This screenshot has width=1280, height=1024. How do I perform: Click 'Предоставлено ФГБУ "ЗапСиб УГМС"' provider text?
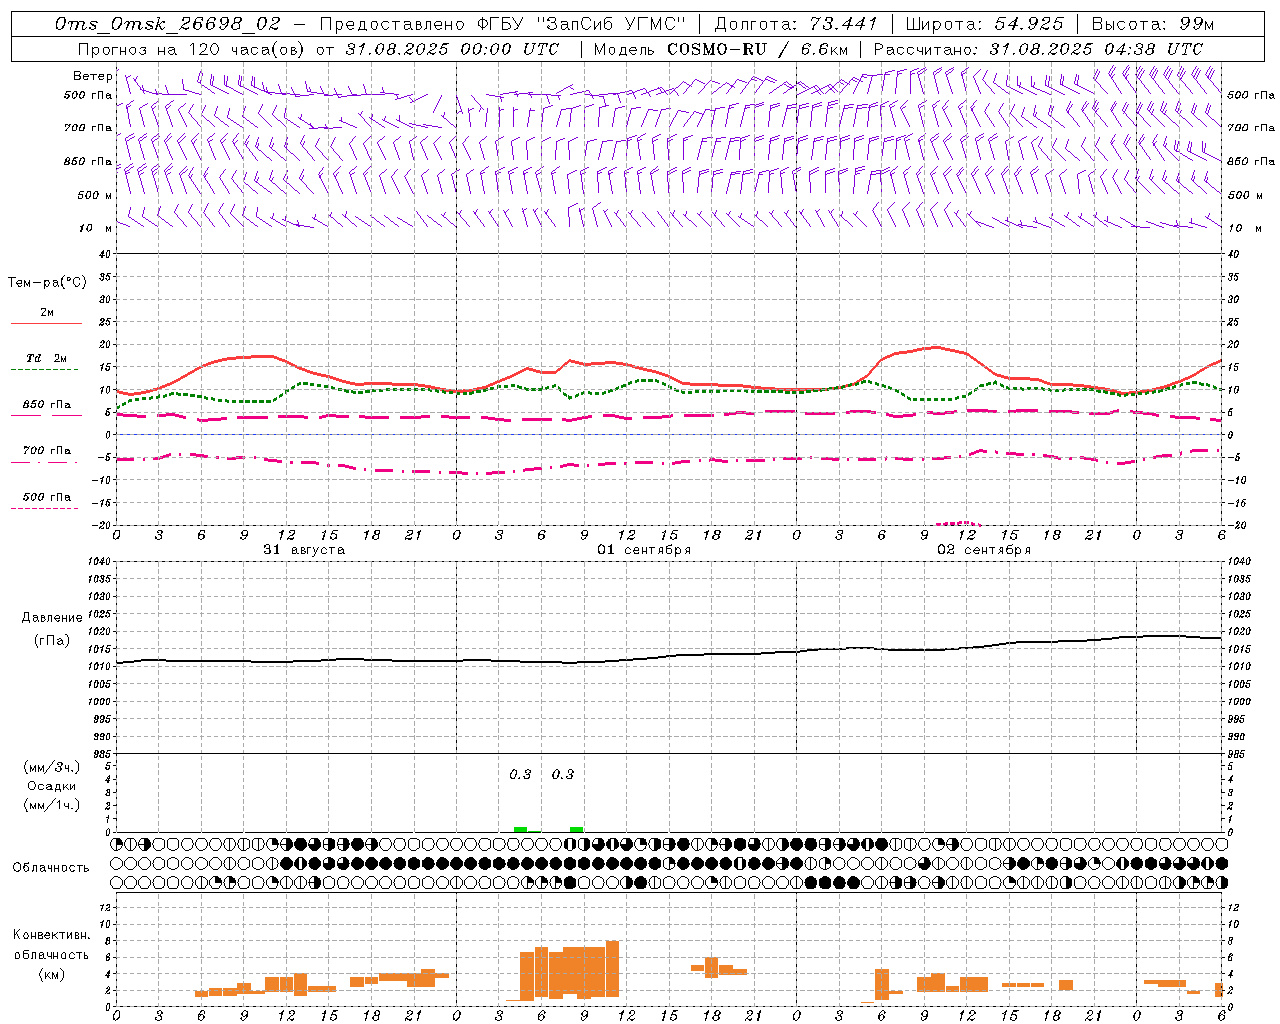pos(503,24)
